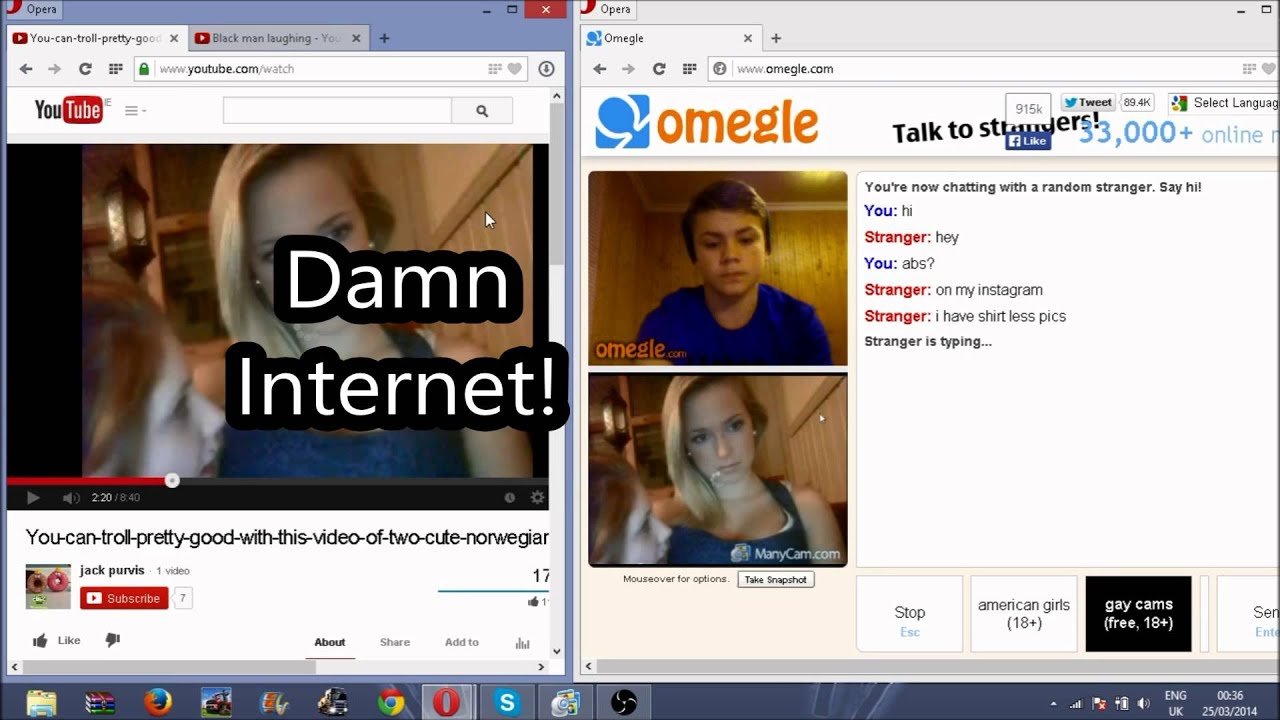Like the video with the thumbs up
This screenshot has height=720, width=1280.
click(56, 641)
